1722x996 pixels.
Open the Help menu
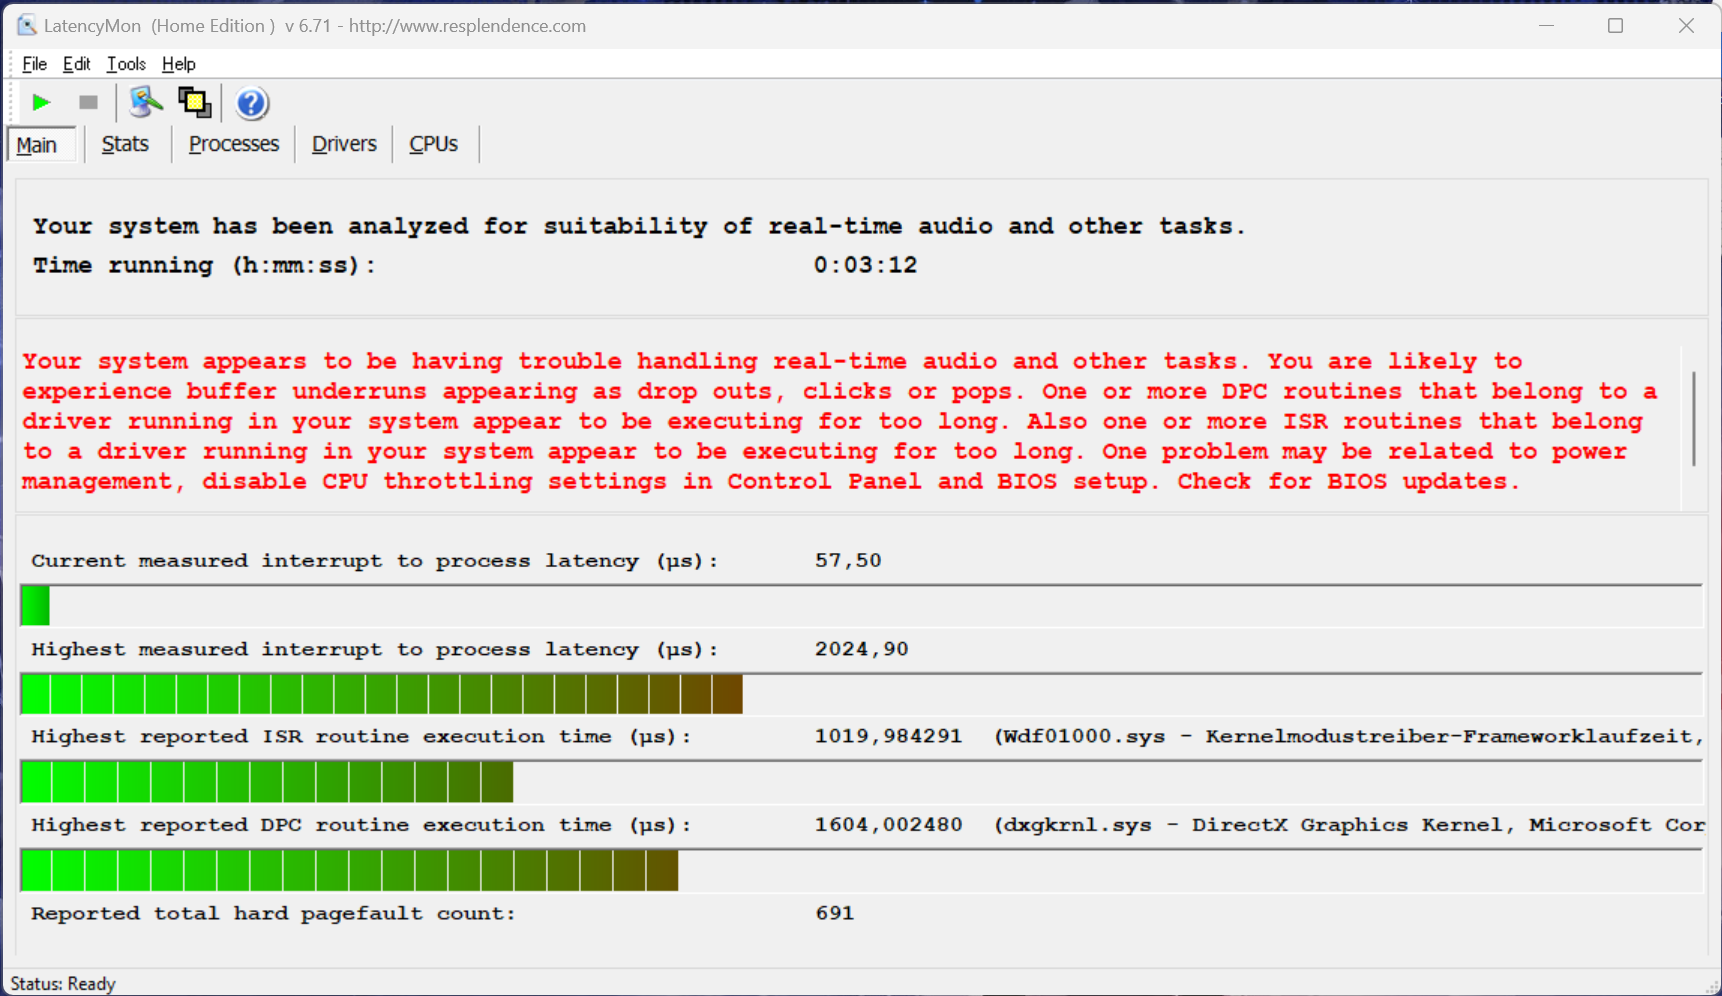tap(178, 64)
